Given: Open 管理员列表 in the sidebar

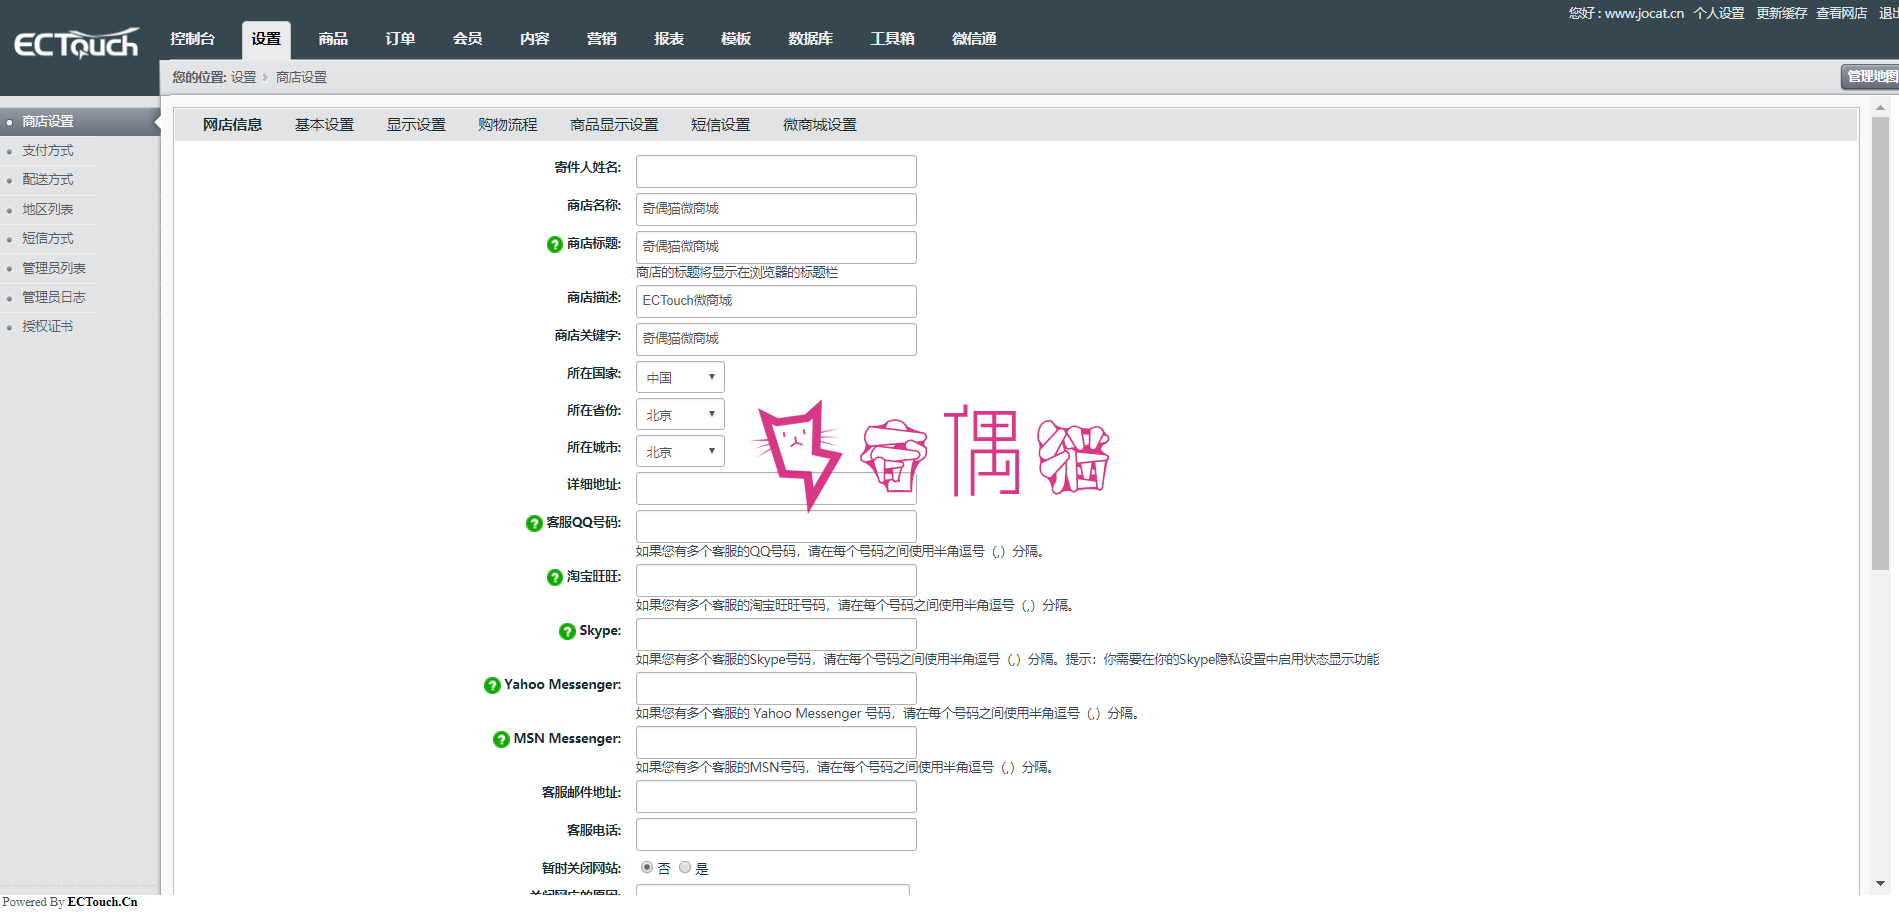Looking at the screenshot, I should point(54,268).
